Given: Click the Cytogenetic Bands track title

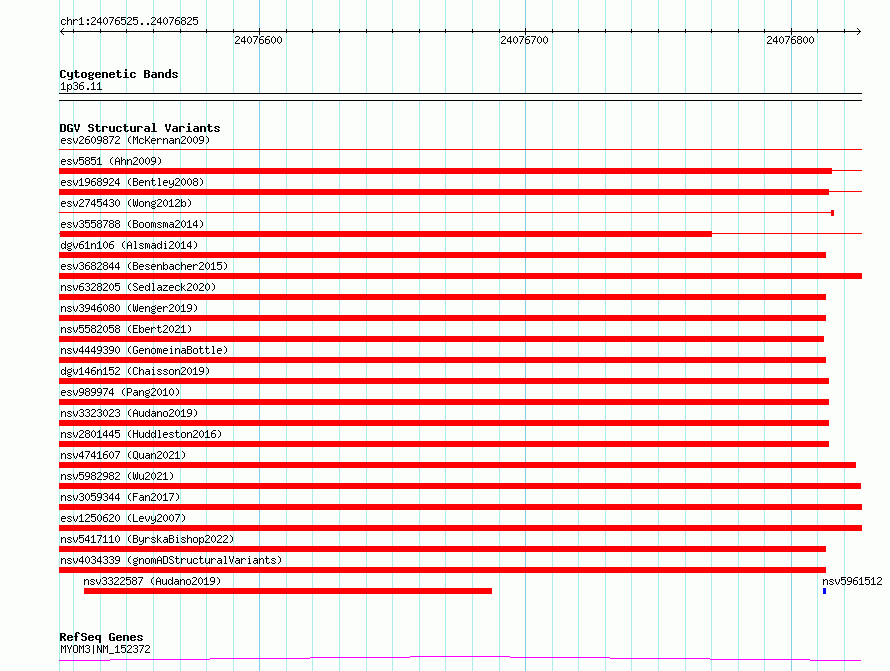Looking at the screenshot, I should click(119, 74).
